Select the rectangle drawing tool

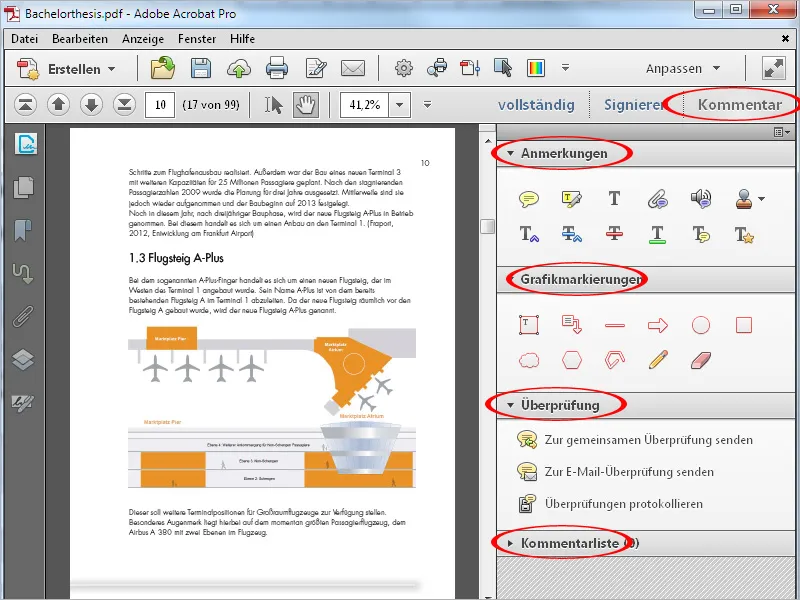[744, 325]
